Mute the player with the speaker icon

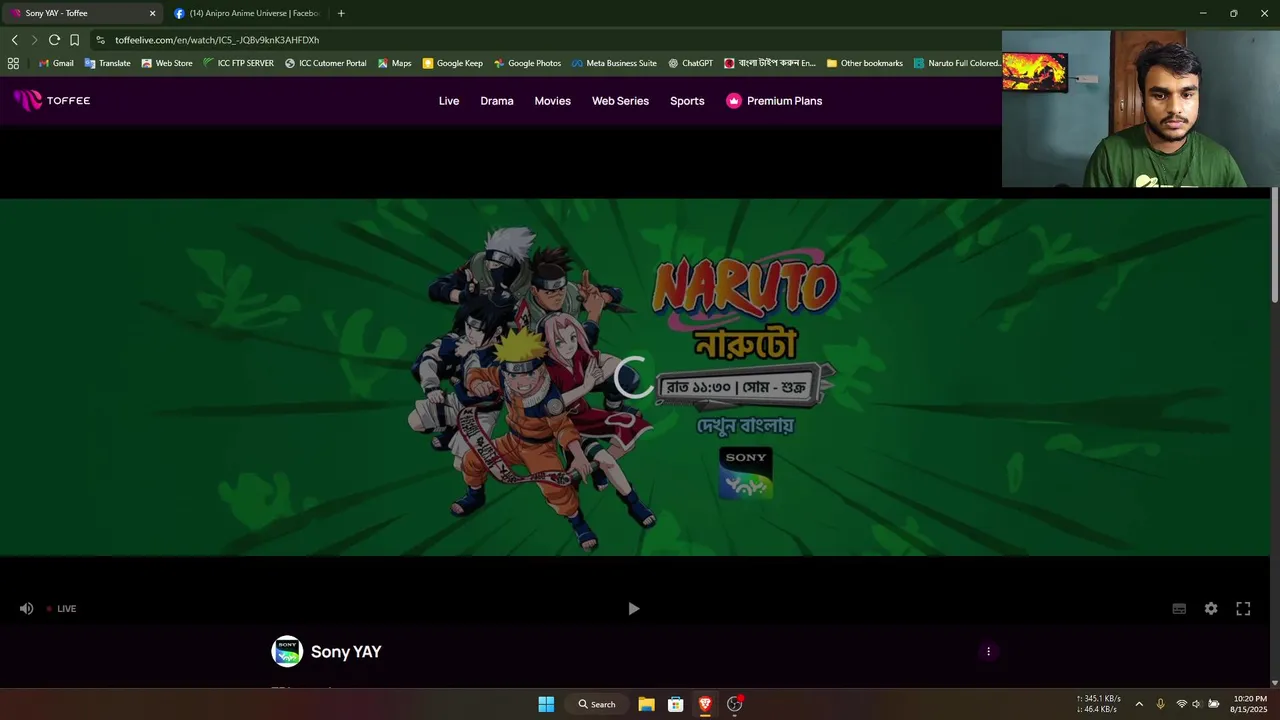(x=27, y=608)
